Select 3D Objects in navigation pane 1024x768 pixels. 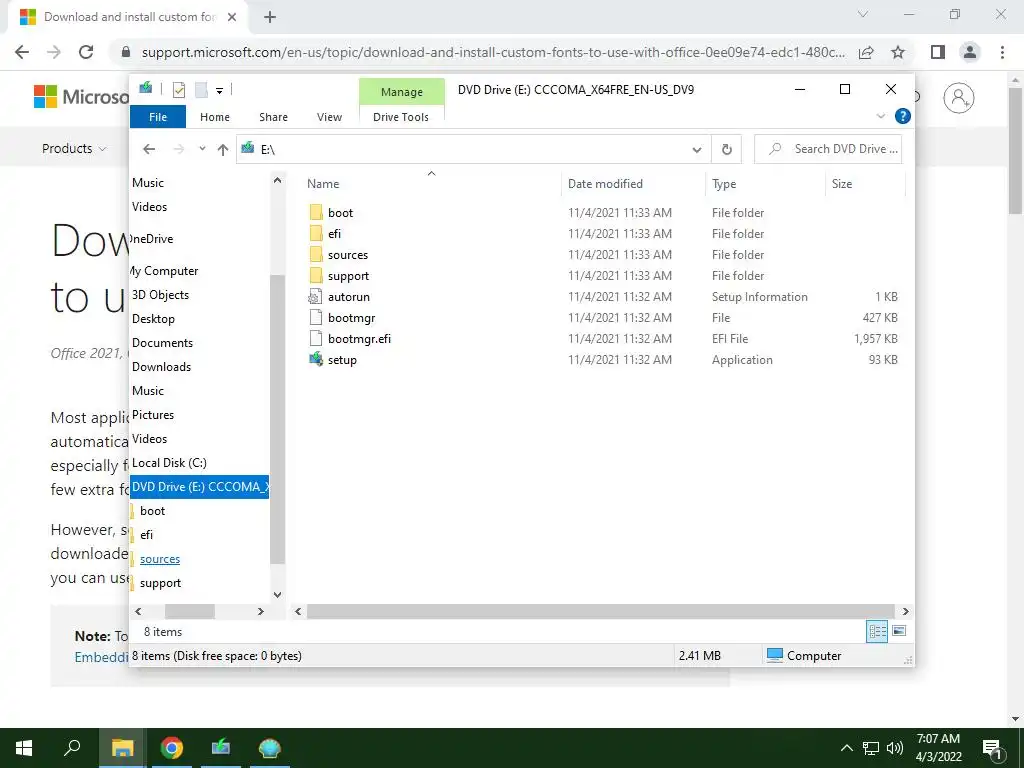[x=161, y=295]
